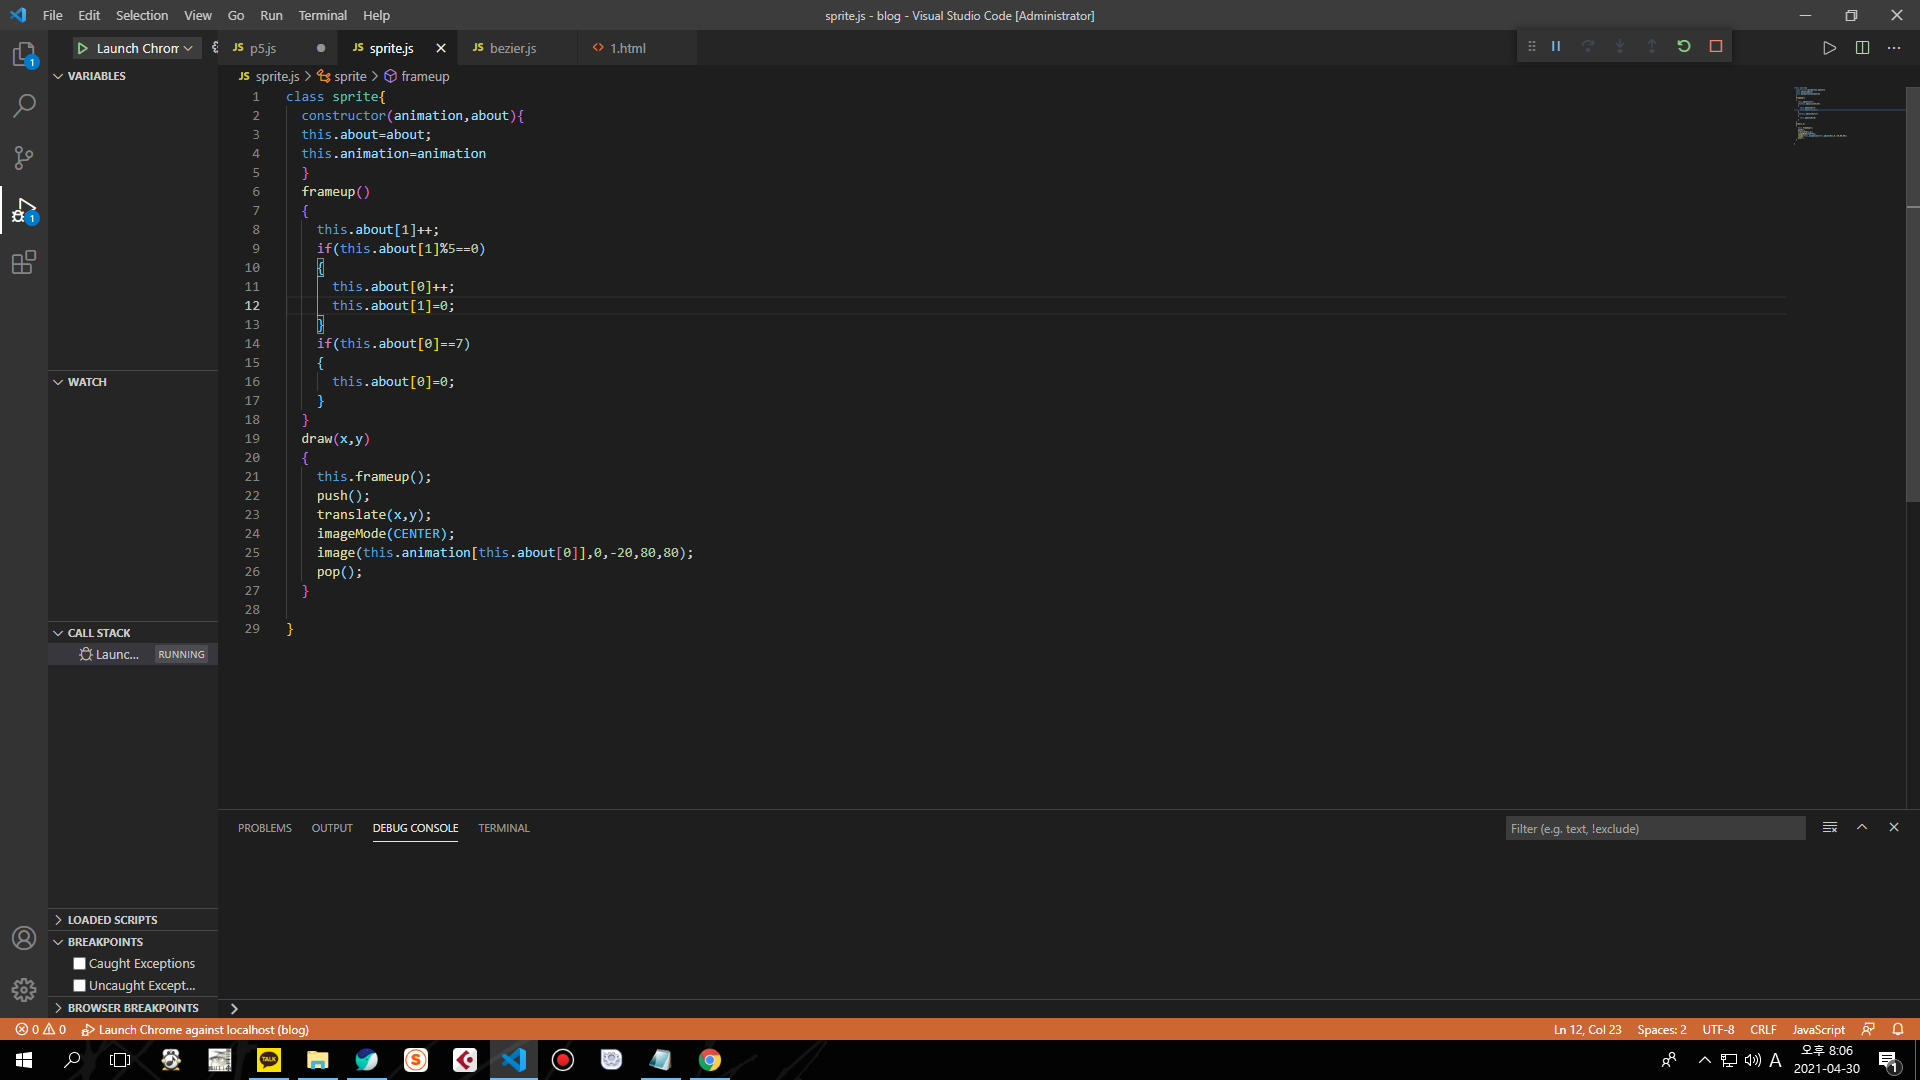This screenshot has width=1920, height=1080.
Task: Click the debug console filter field
Action: (x=1655, y=829)
